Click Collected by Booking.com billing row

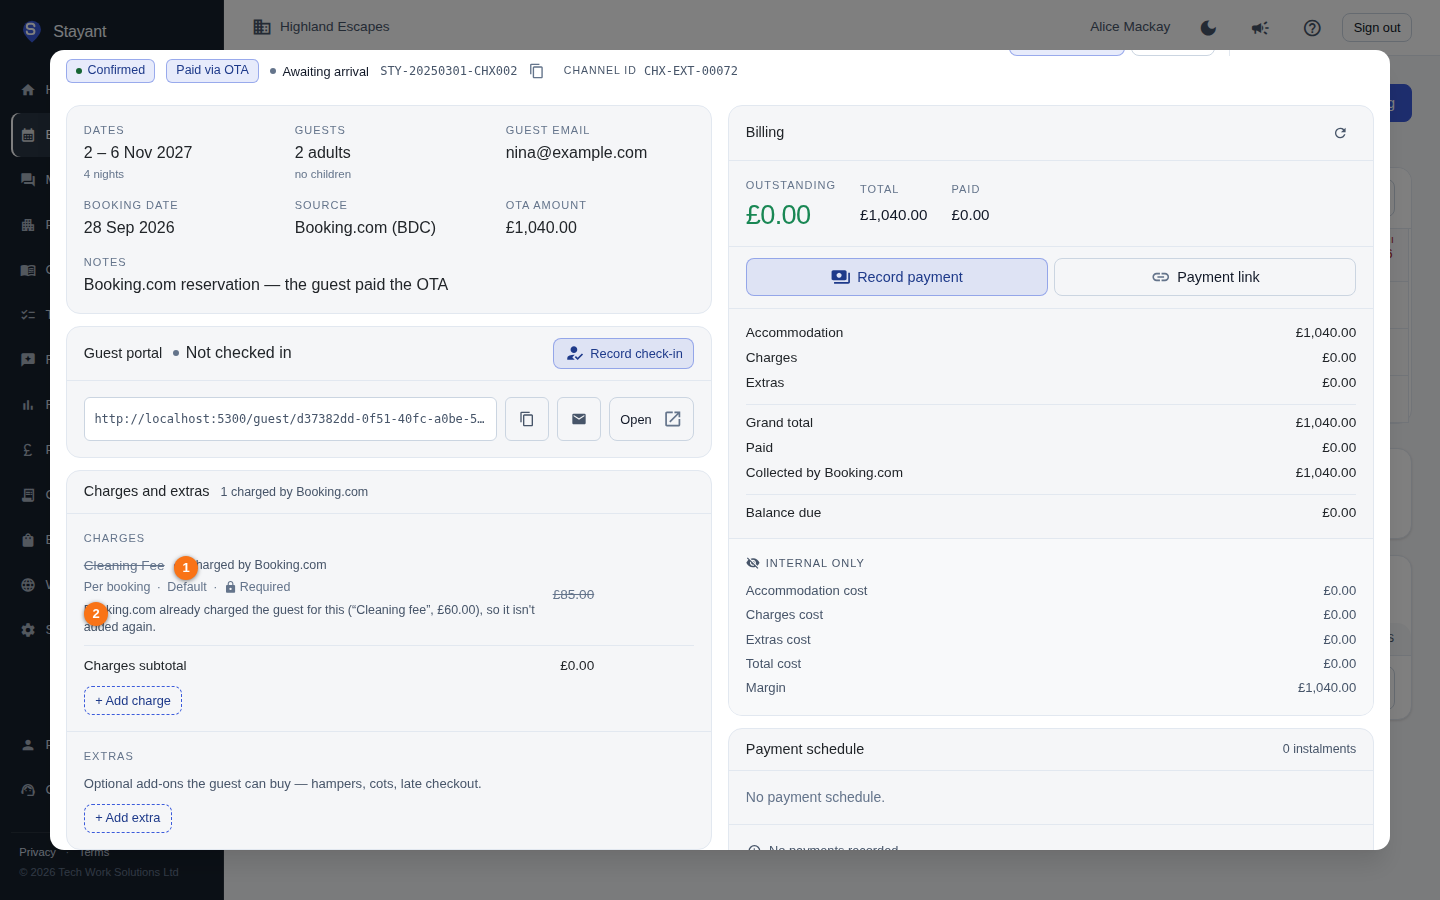tap(1051, 473)
